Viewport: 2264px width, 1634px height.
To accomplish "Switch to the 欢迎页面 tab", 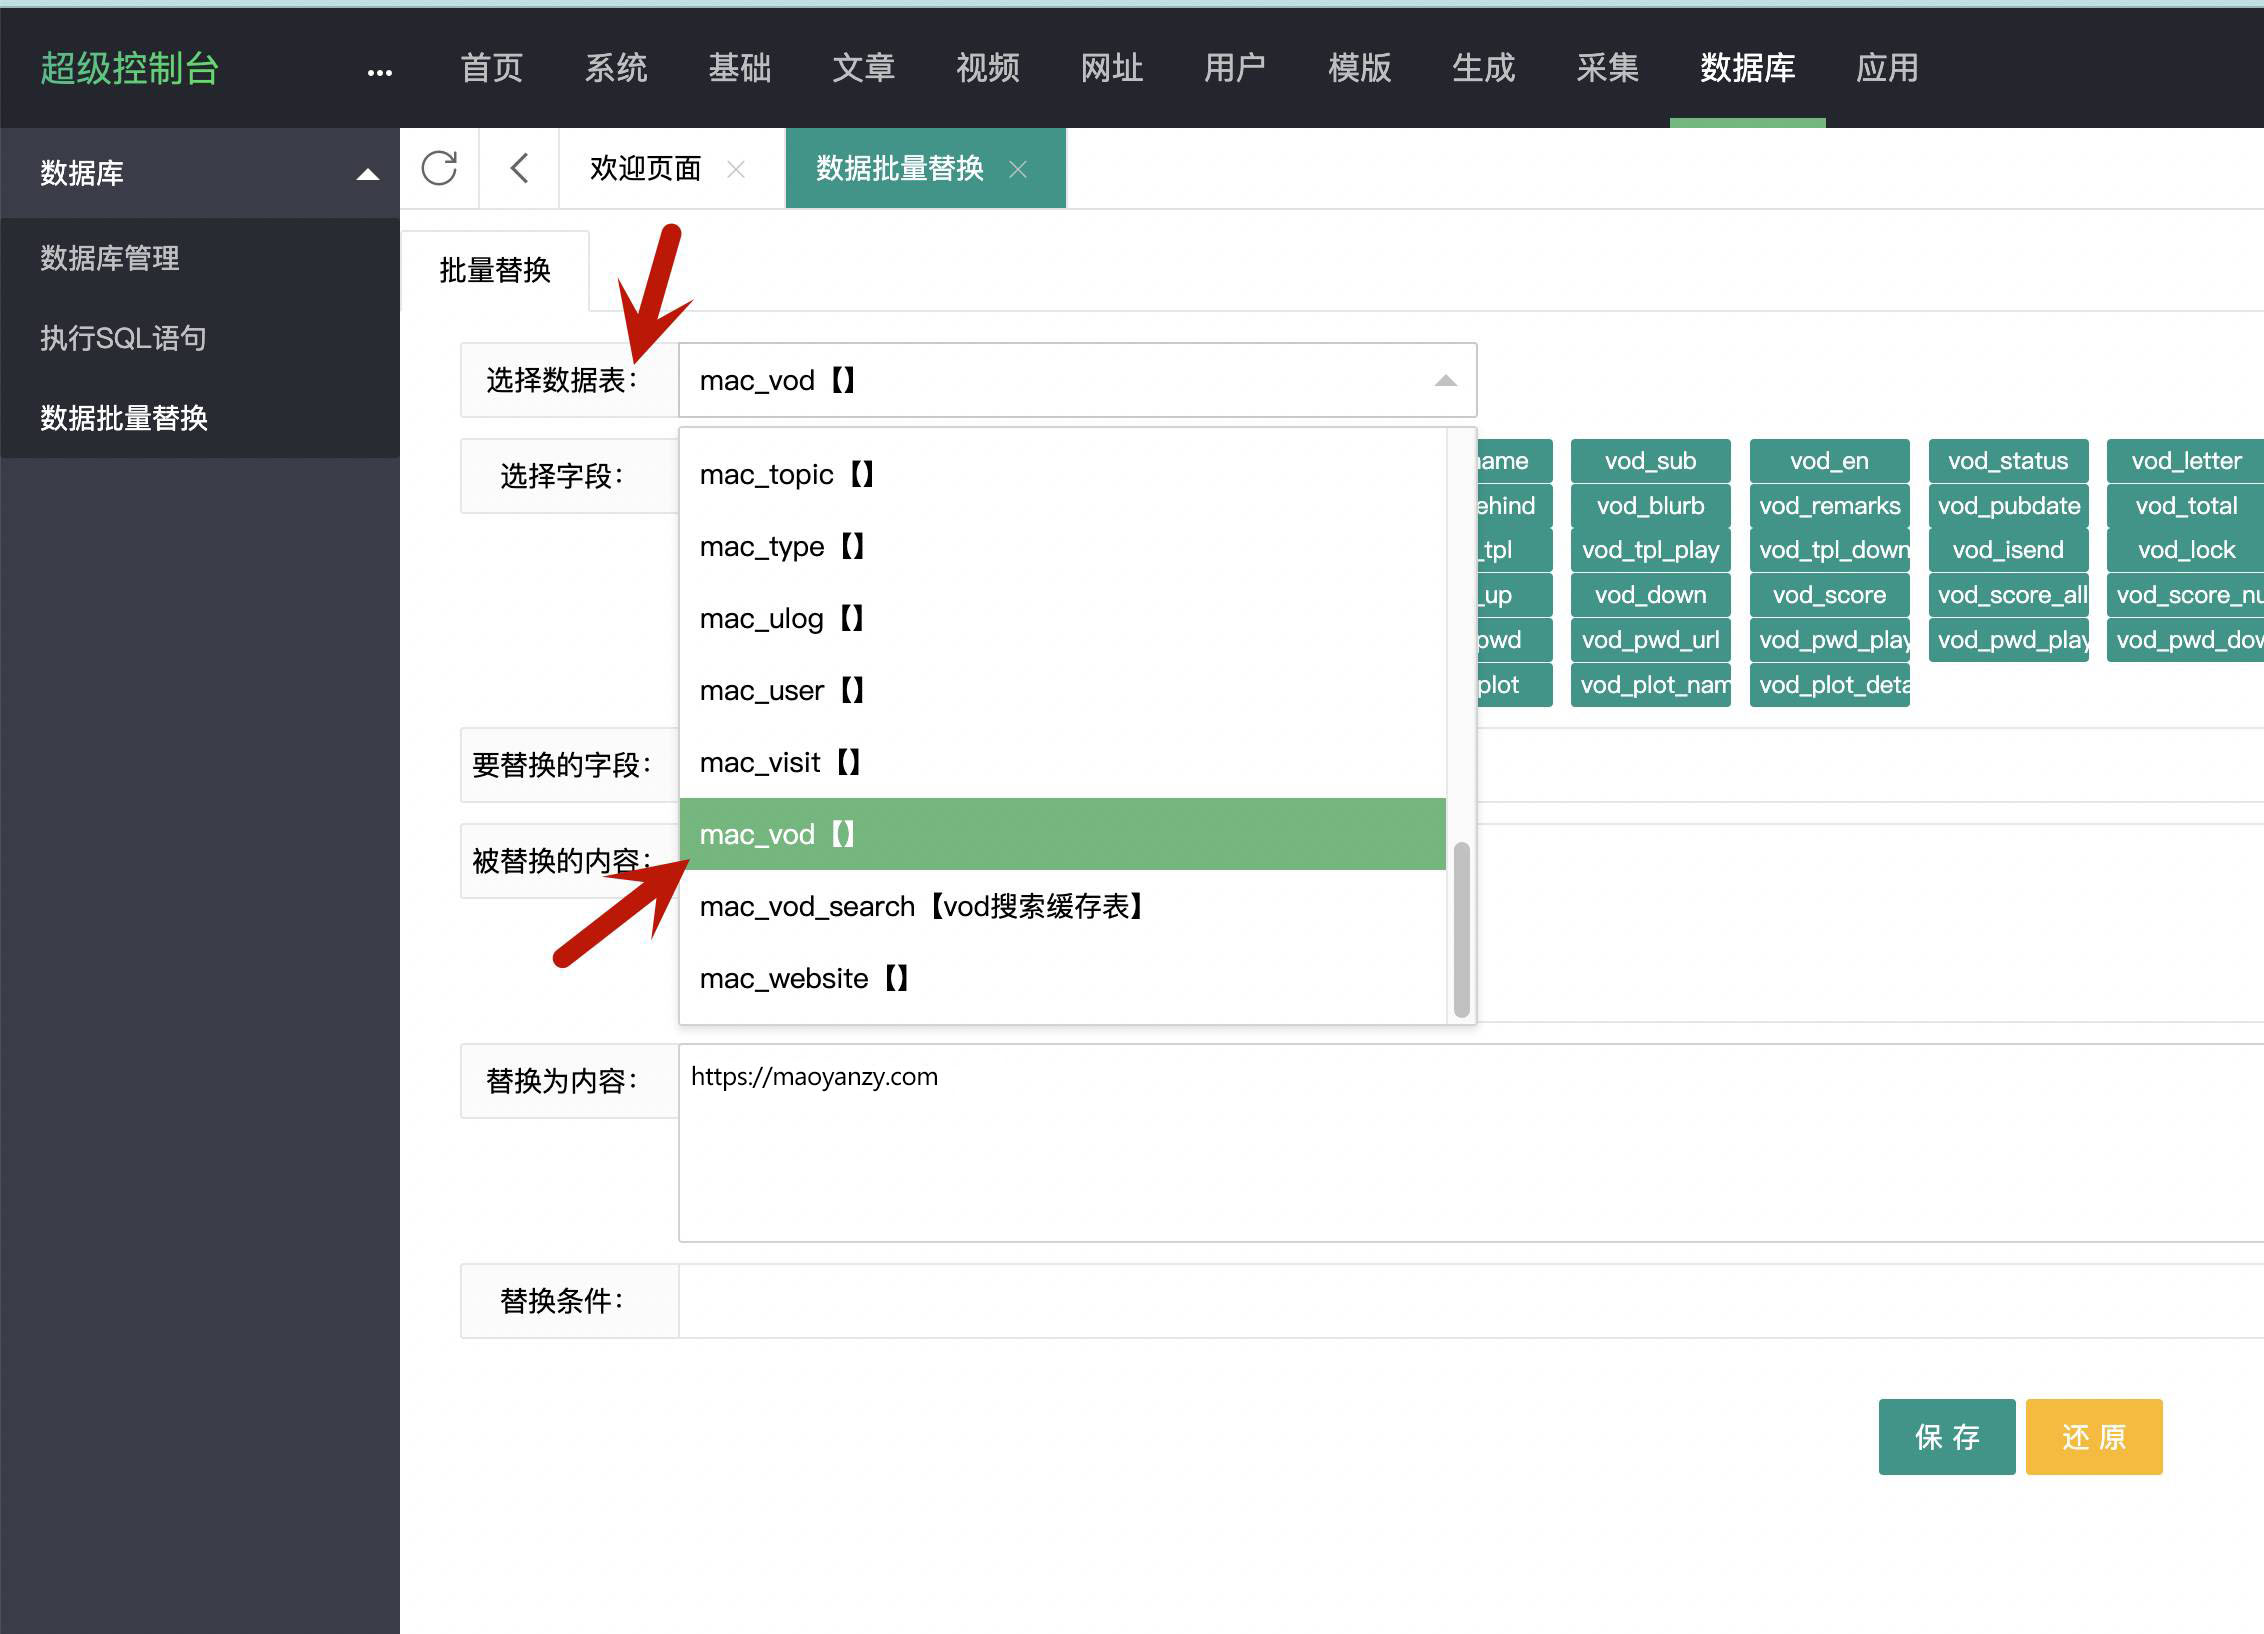I will [645, 168].
